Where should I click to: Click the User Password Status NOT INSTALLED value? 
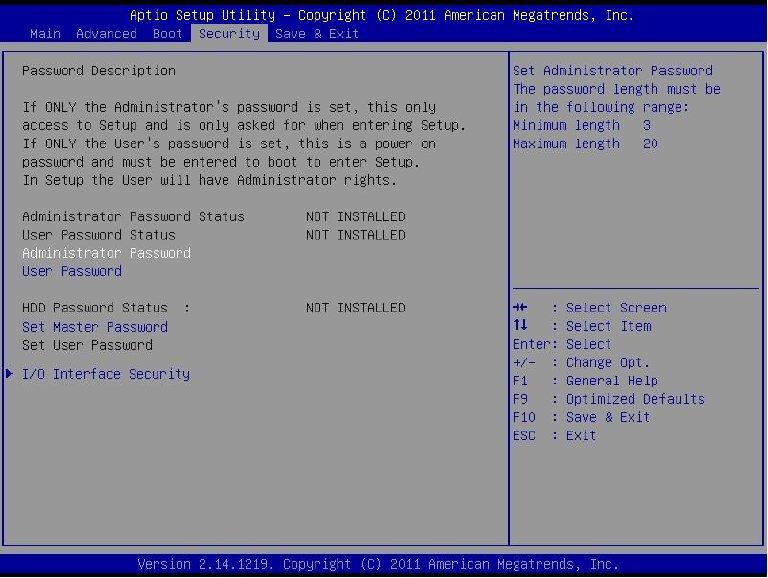pos(355,235)
